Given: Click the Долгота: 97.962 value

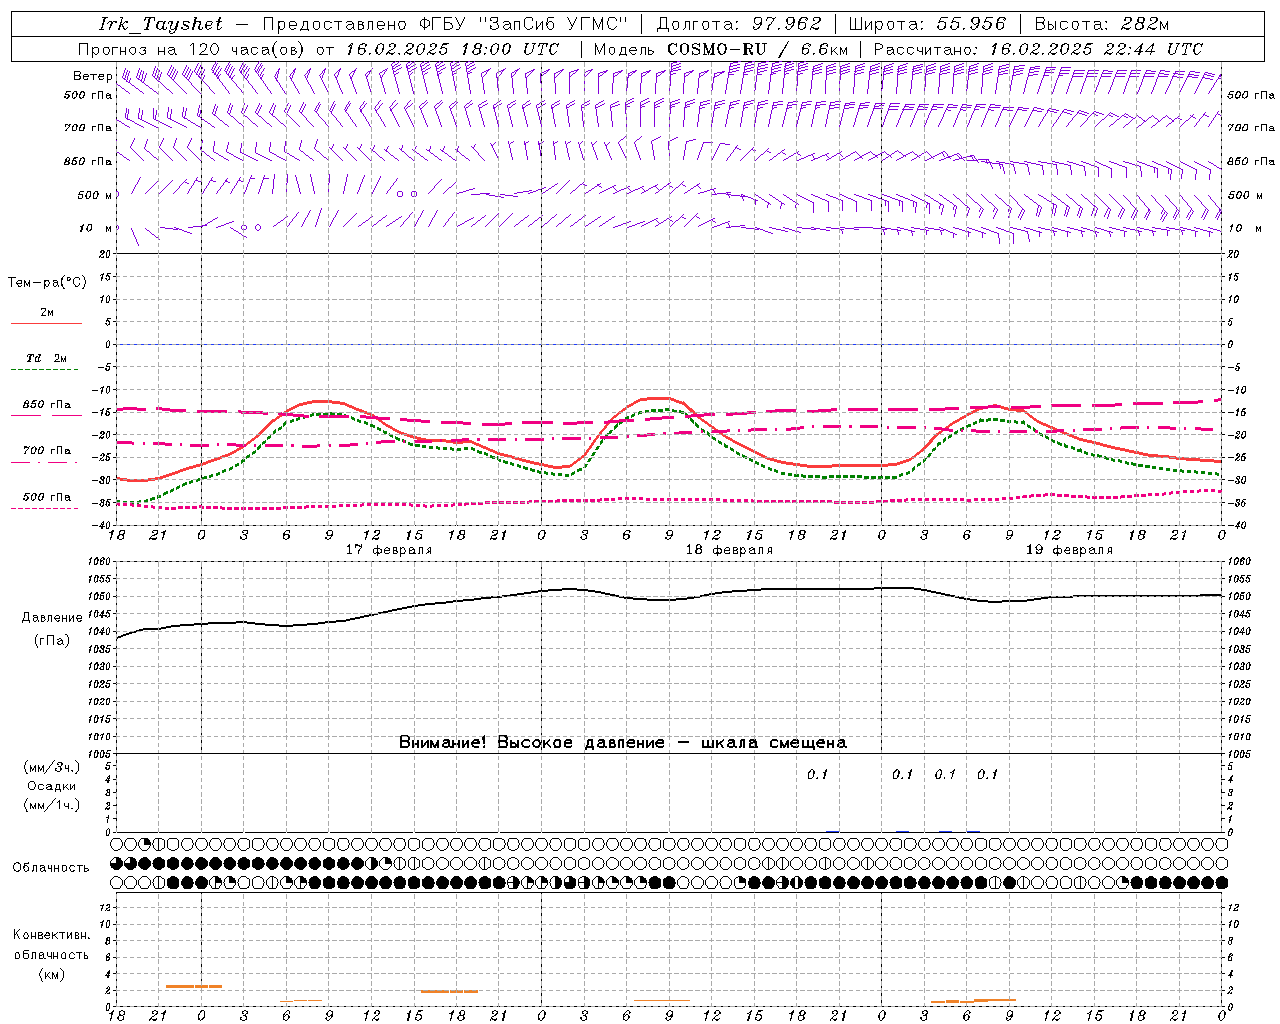Looking at the screenshot, I should pos(738,24).
